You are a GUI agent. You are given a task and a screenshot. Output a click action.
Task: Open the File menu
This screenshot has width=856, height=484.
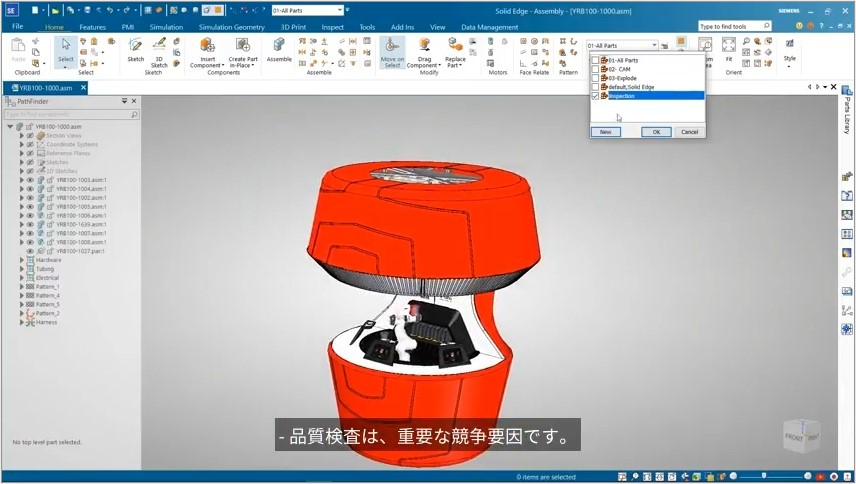17,27
